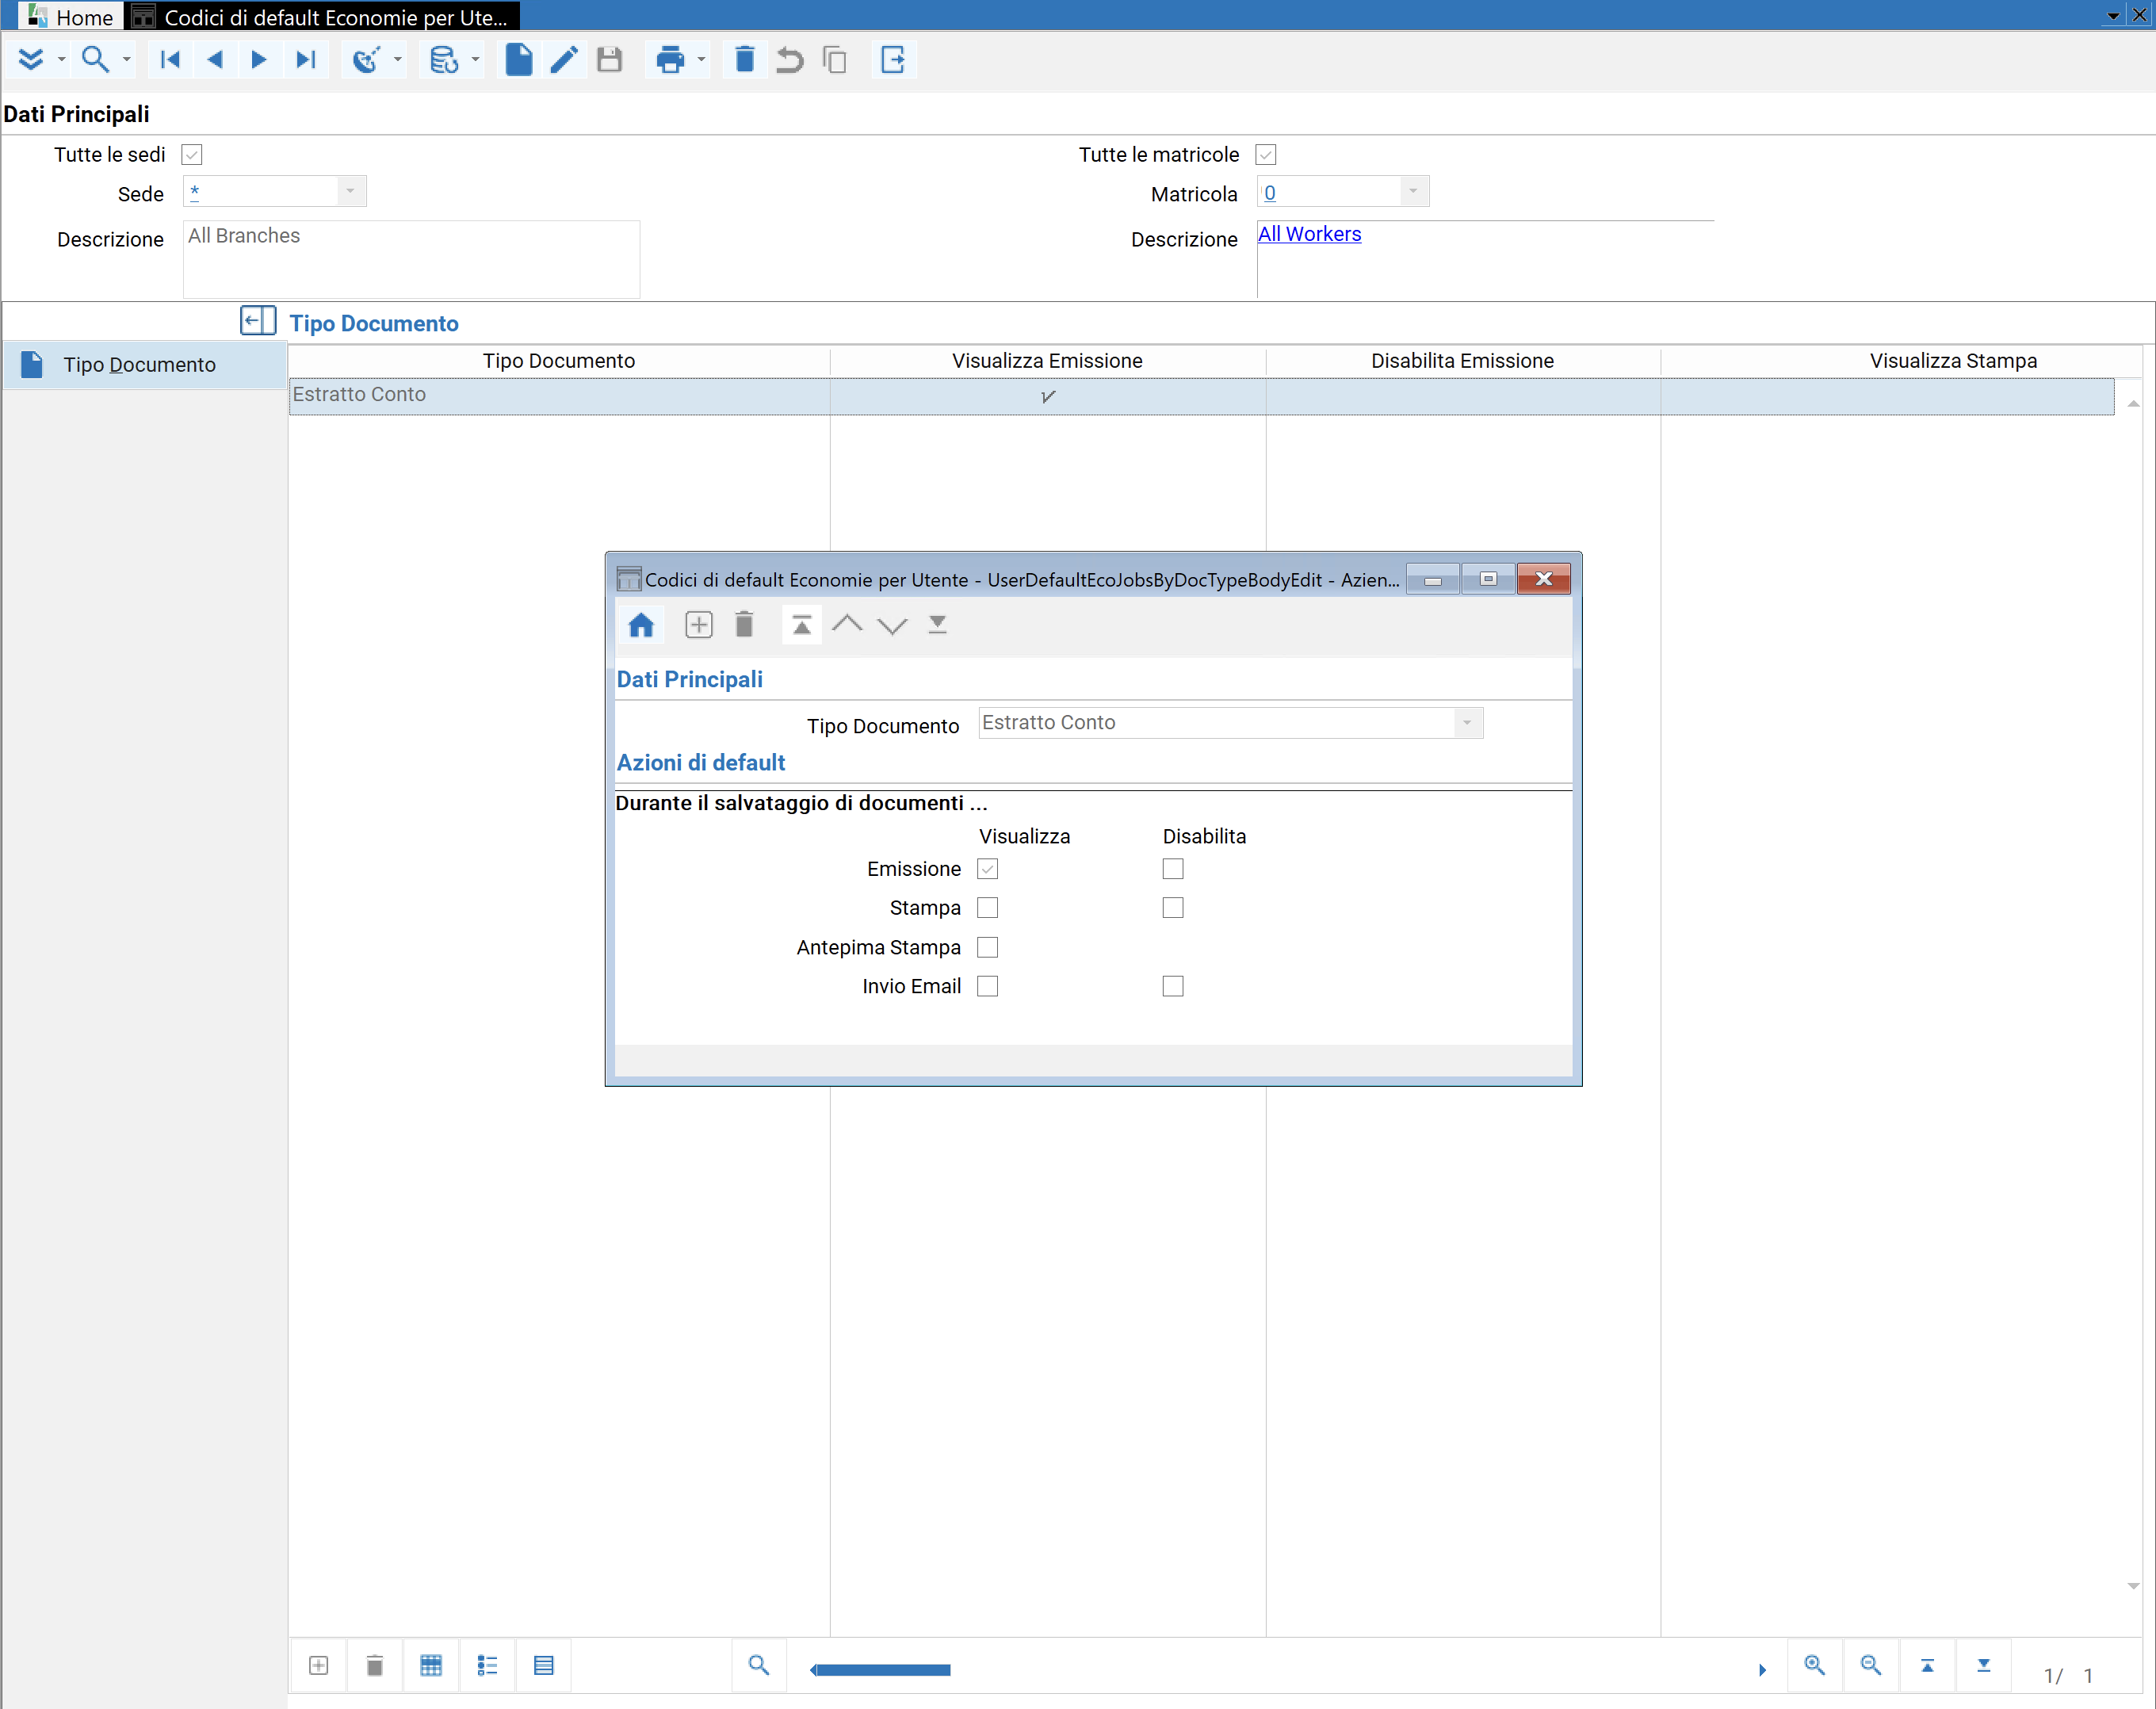Click the refresh/radar toolbar icon
Image resolution: width=2156 pixels, height=1709 pixels.
(x=366, y=60)
